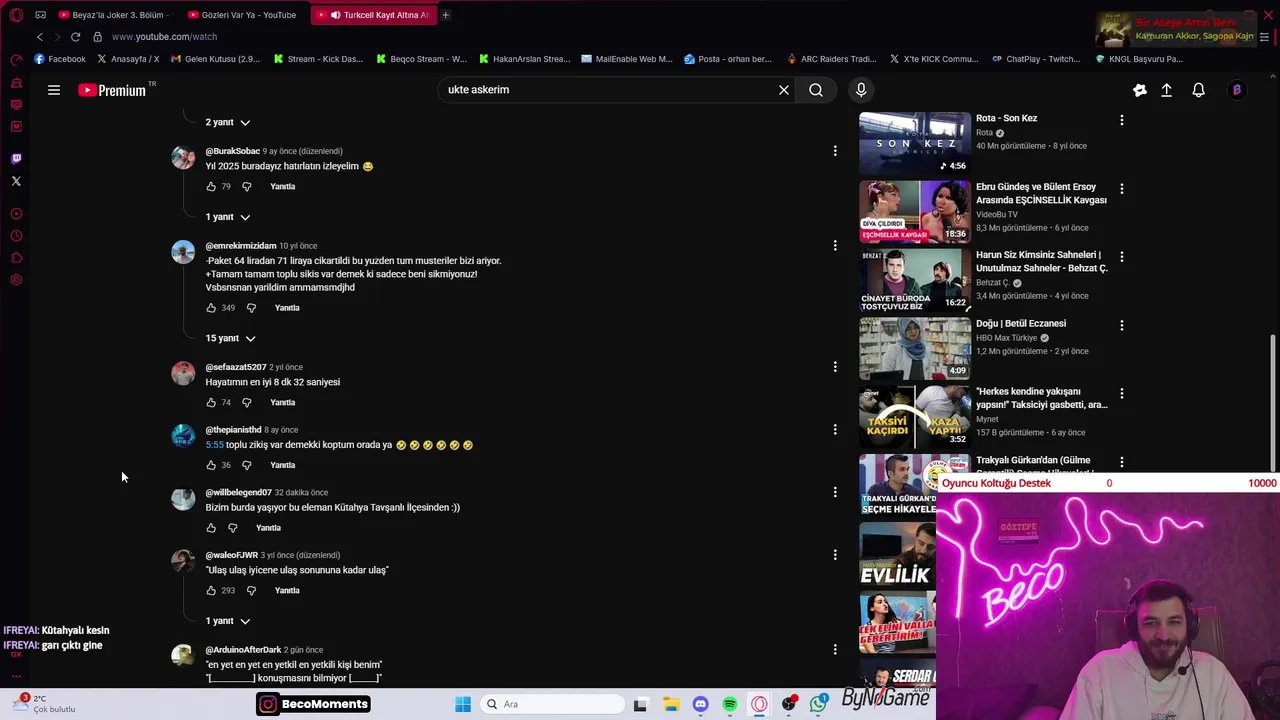Open history clock in Opera sidebar
The image size is (1280, 720).
coord(16,236)
